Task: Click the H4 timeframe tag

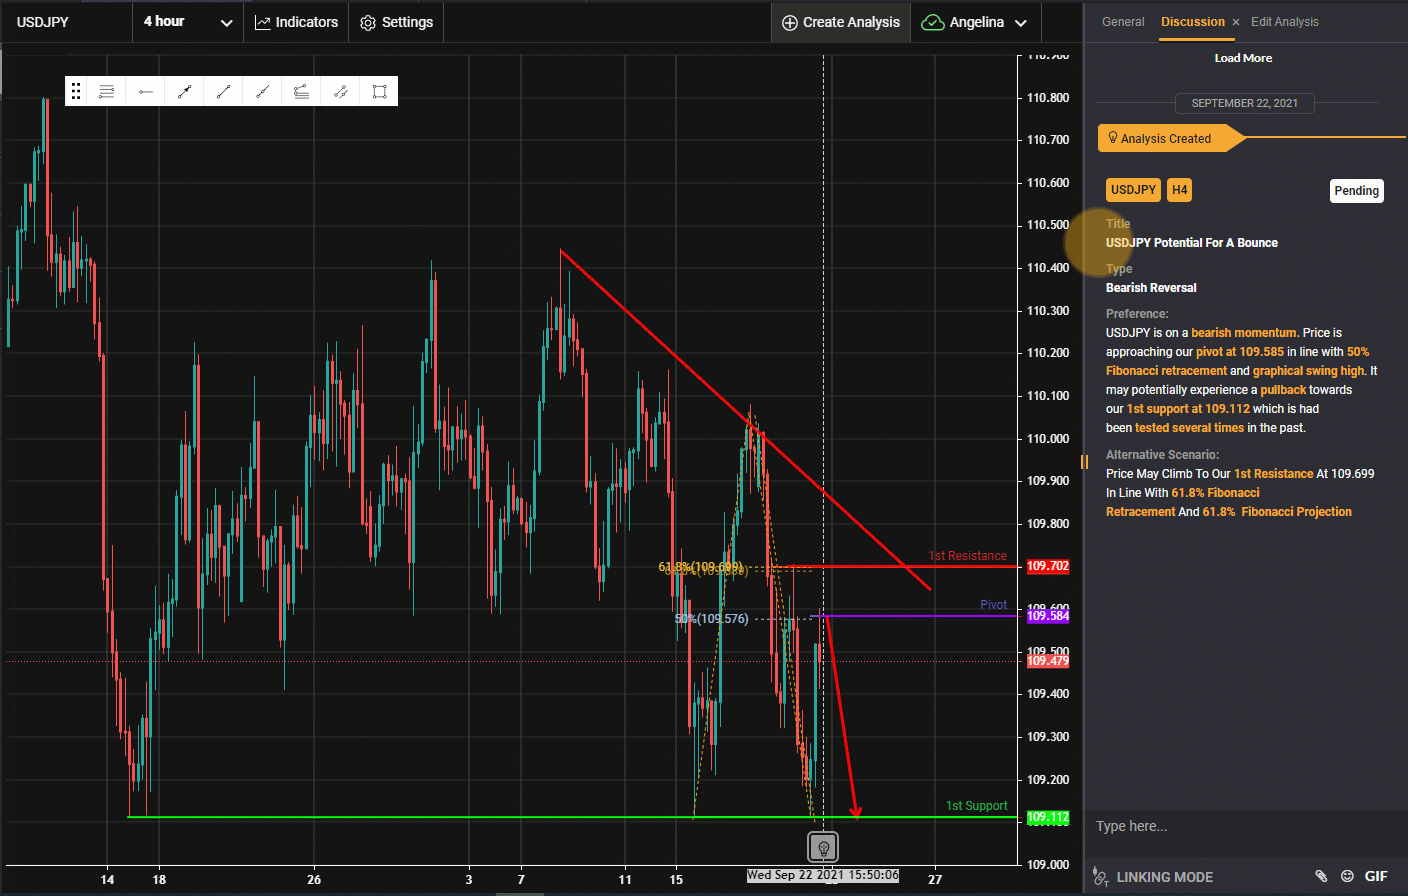Action: tap(1180, 190)
